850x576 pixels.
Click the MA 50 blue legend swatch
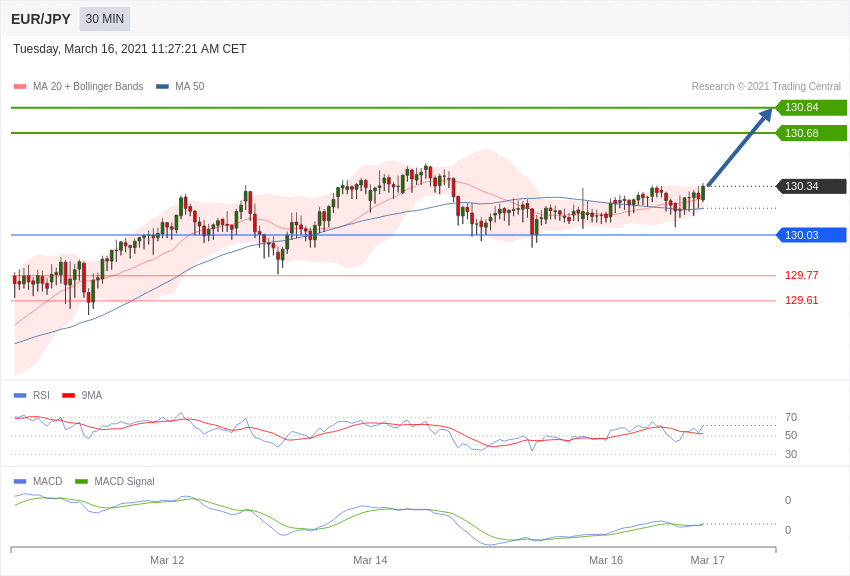(x=162, y=86)
